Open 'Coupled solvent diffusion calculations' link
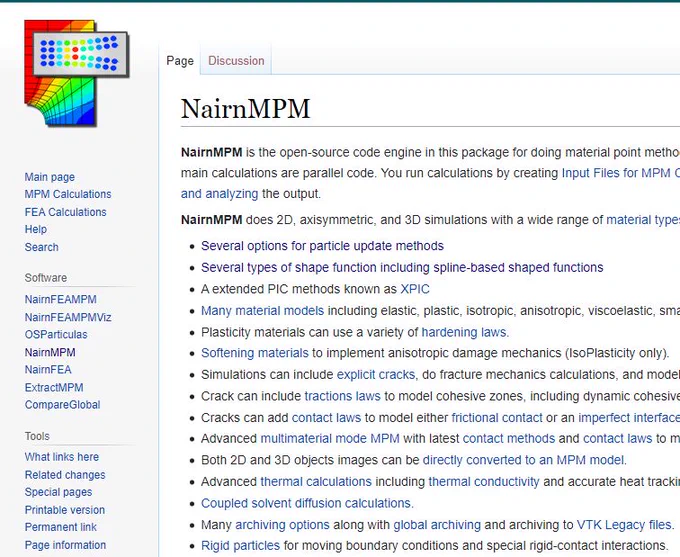This screenshot has height=557, width=680. (306, 503)
